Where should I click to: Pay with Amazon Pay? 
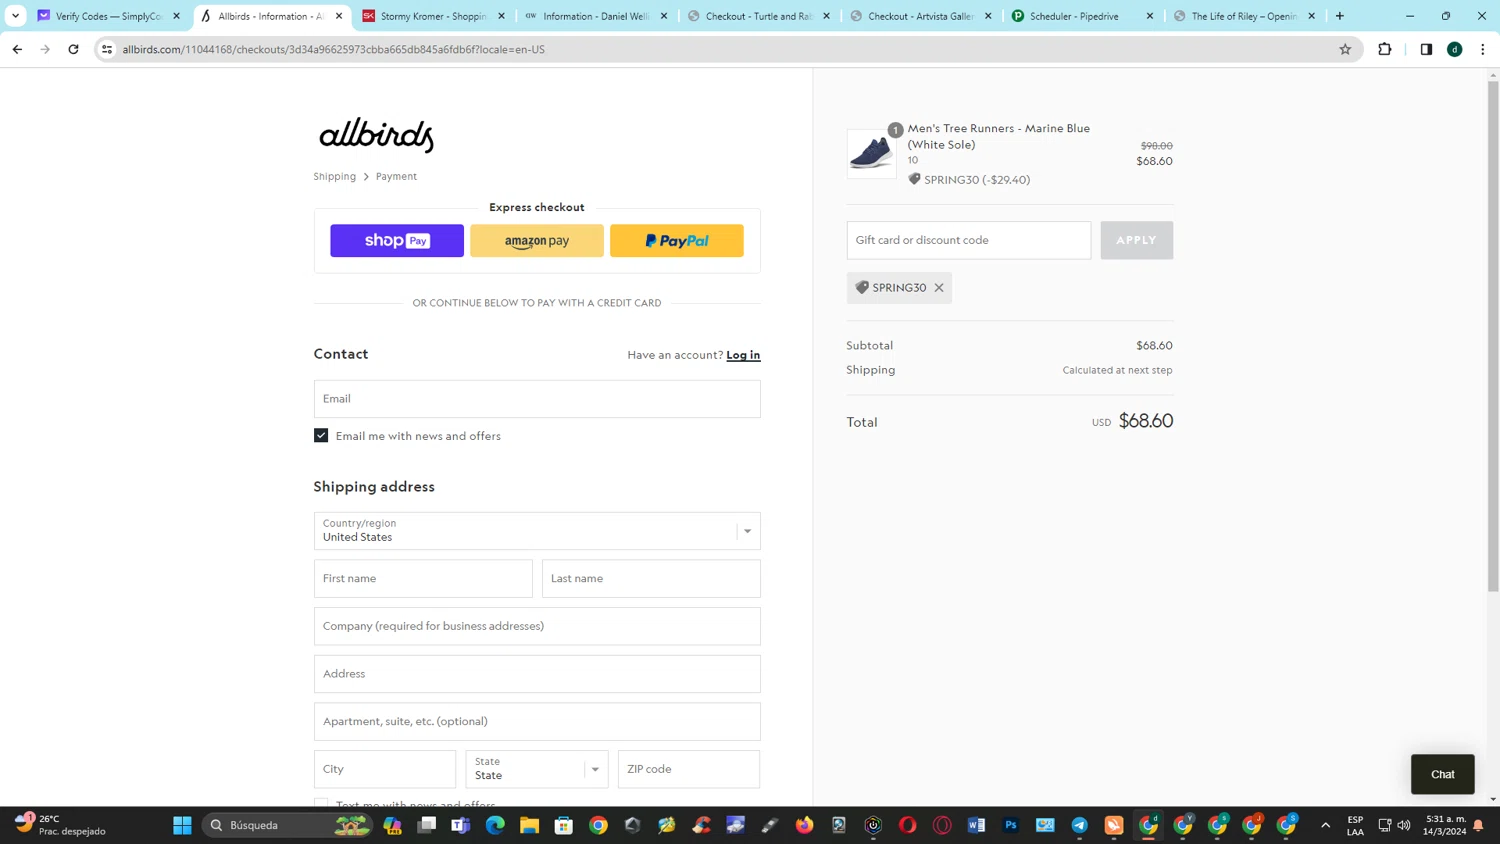[537, 241]
